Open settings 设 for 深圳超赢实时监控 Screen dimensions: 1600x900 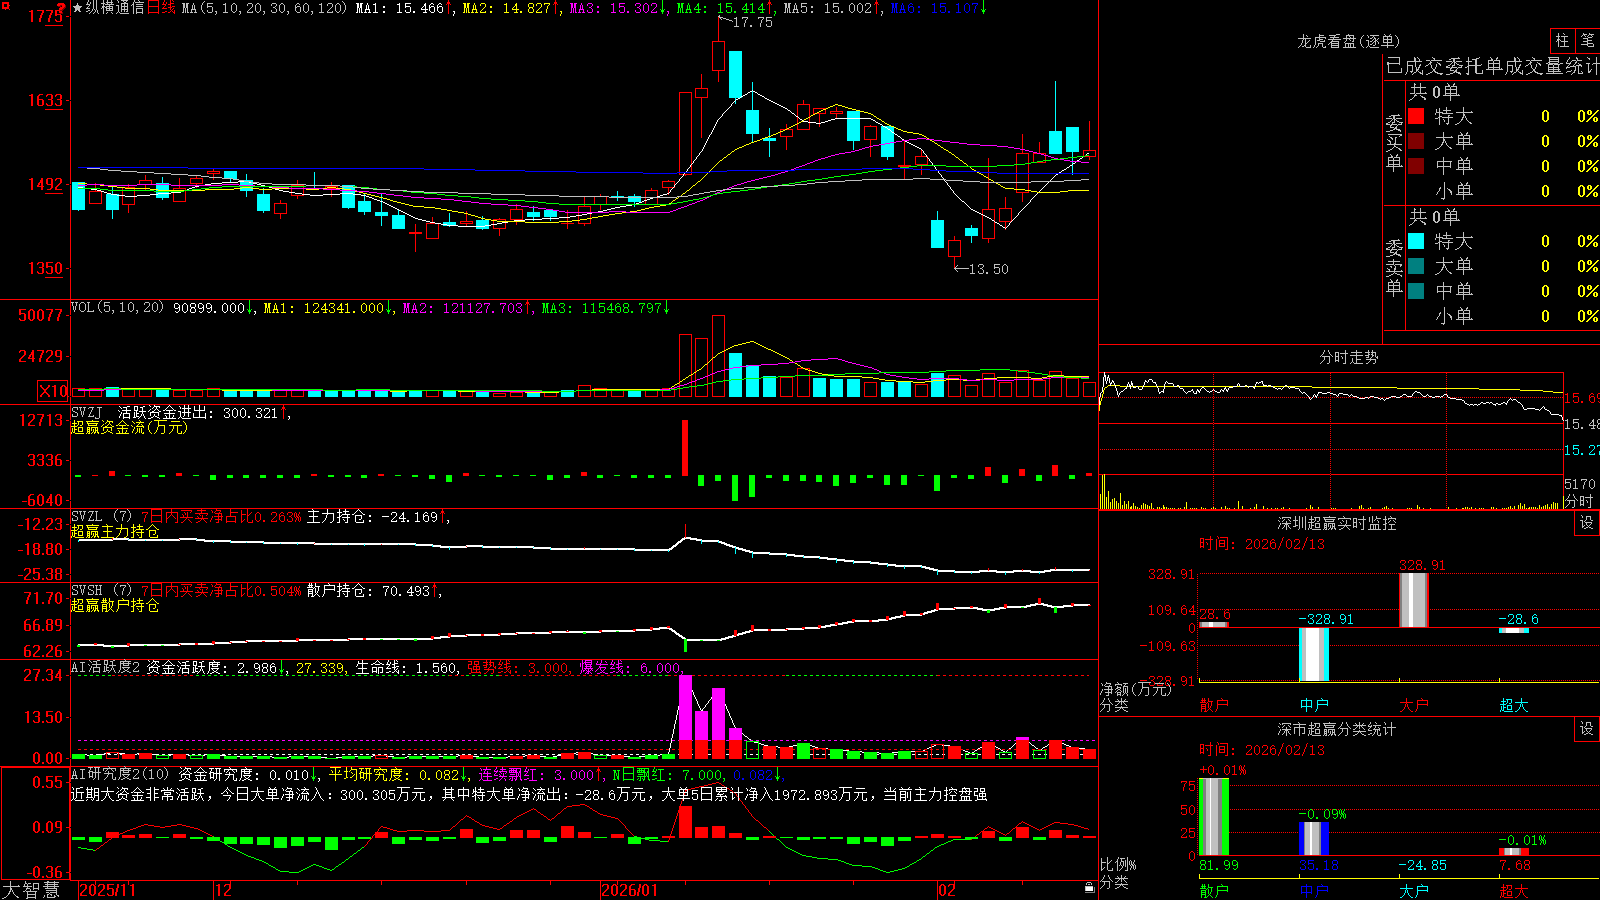click(x=1587, y=523)
